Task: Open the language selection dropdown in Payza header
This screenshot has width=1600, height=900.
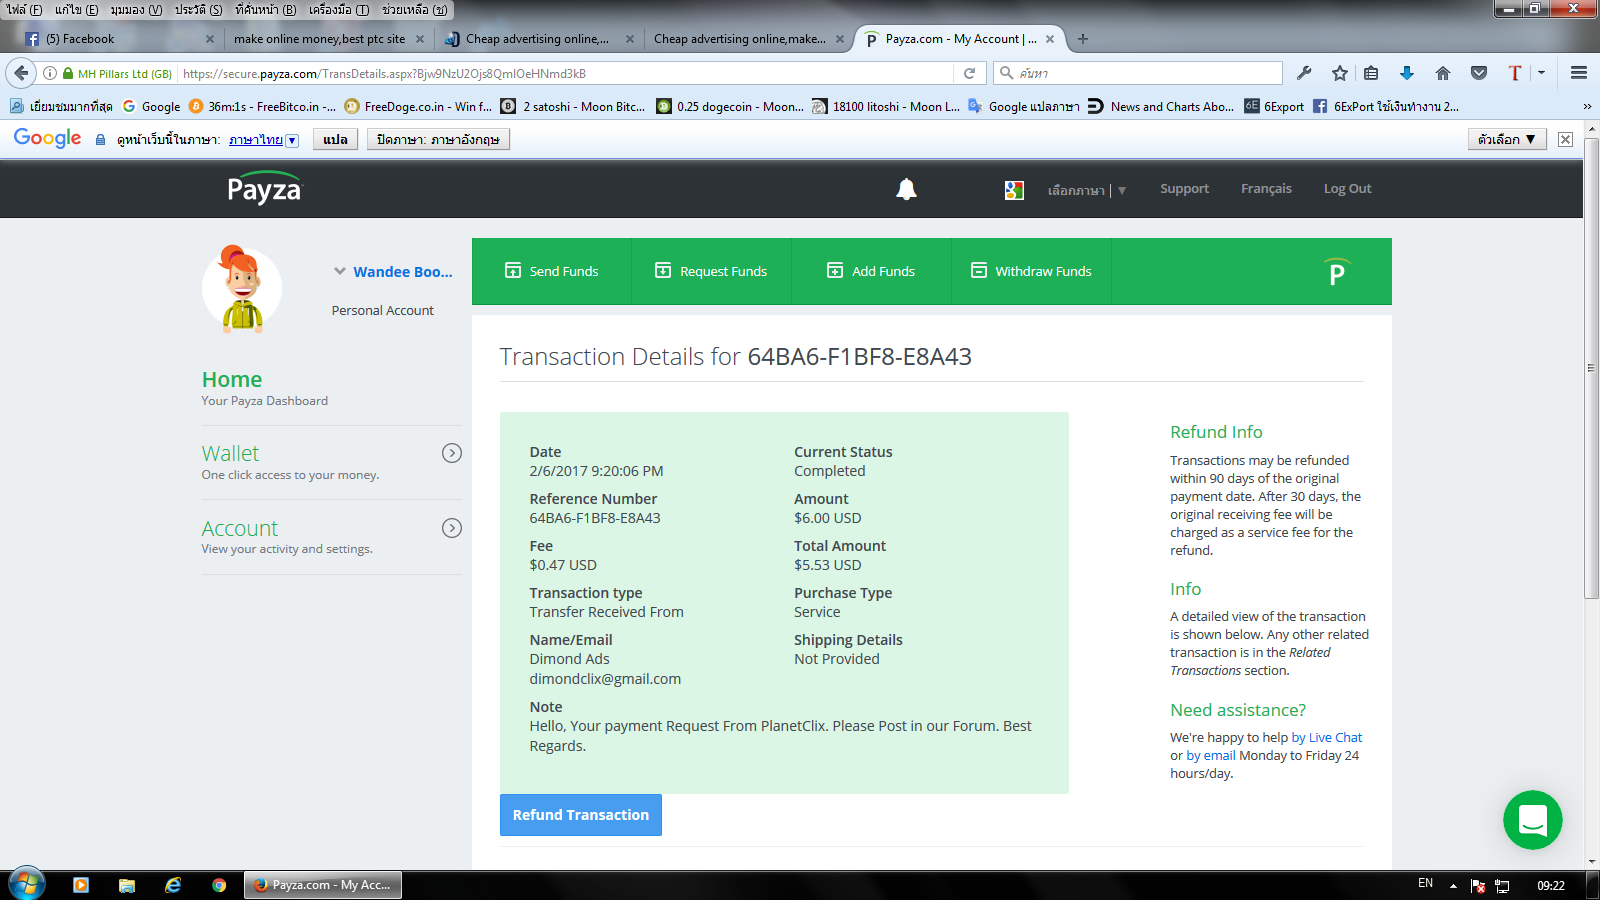Action: [x=1086, y=190]
